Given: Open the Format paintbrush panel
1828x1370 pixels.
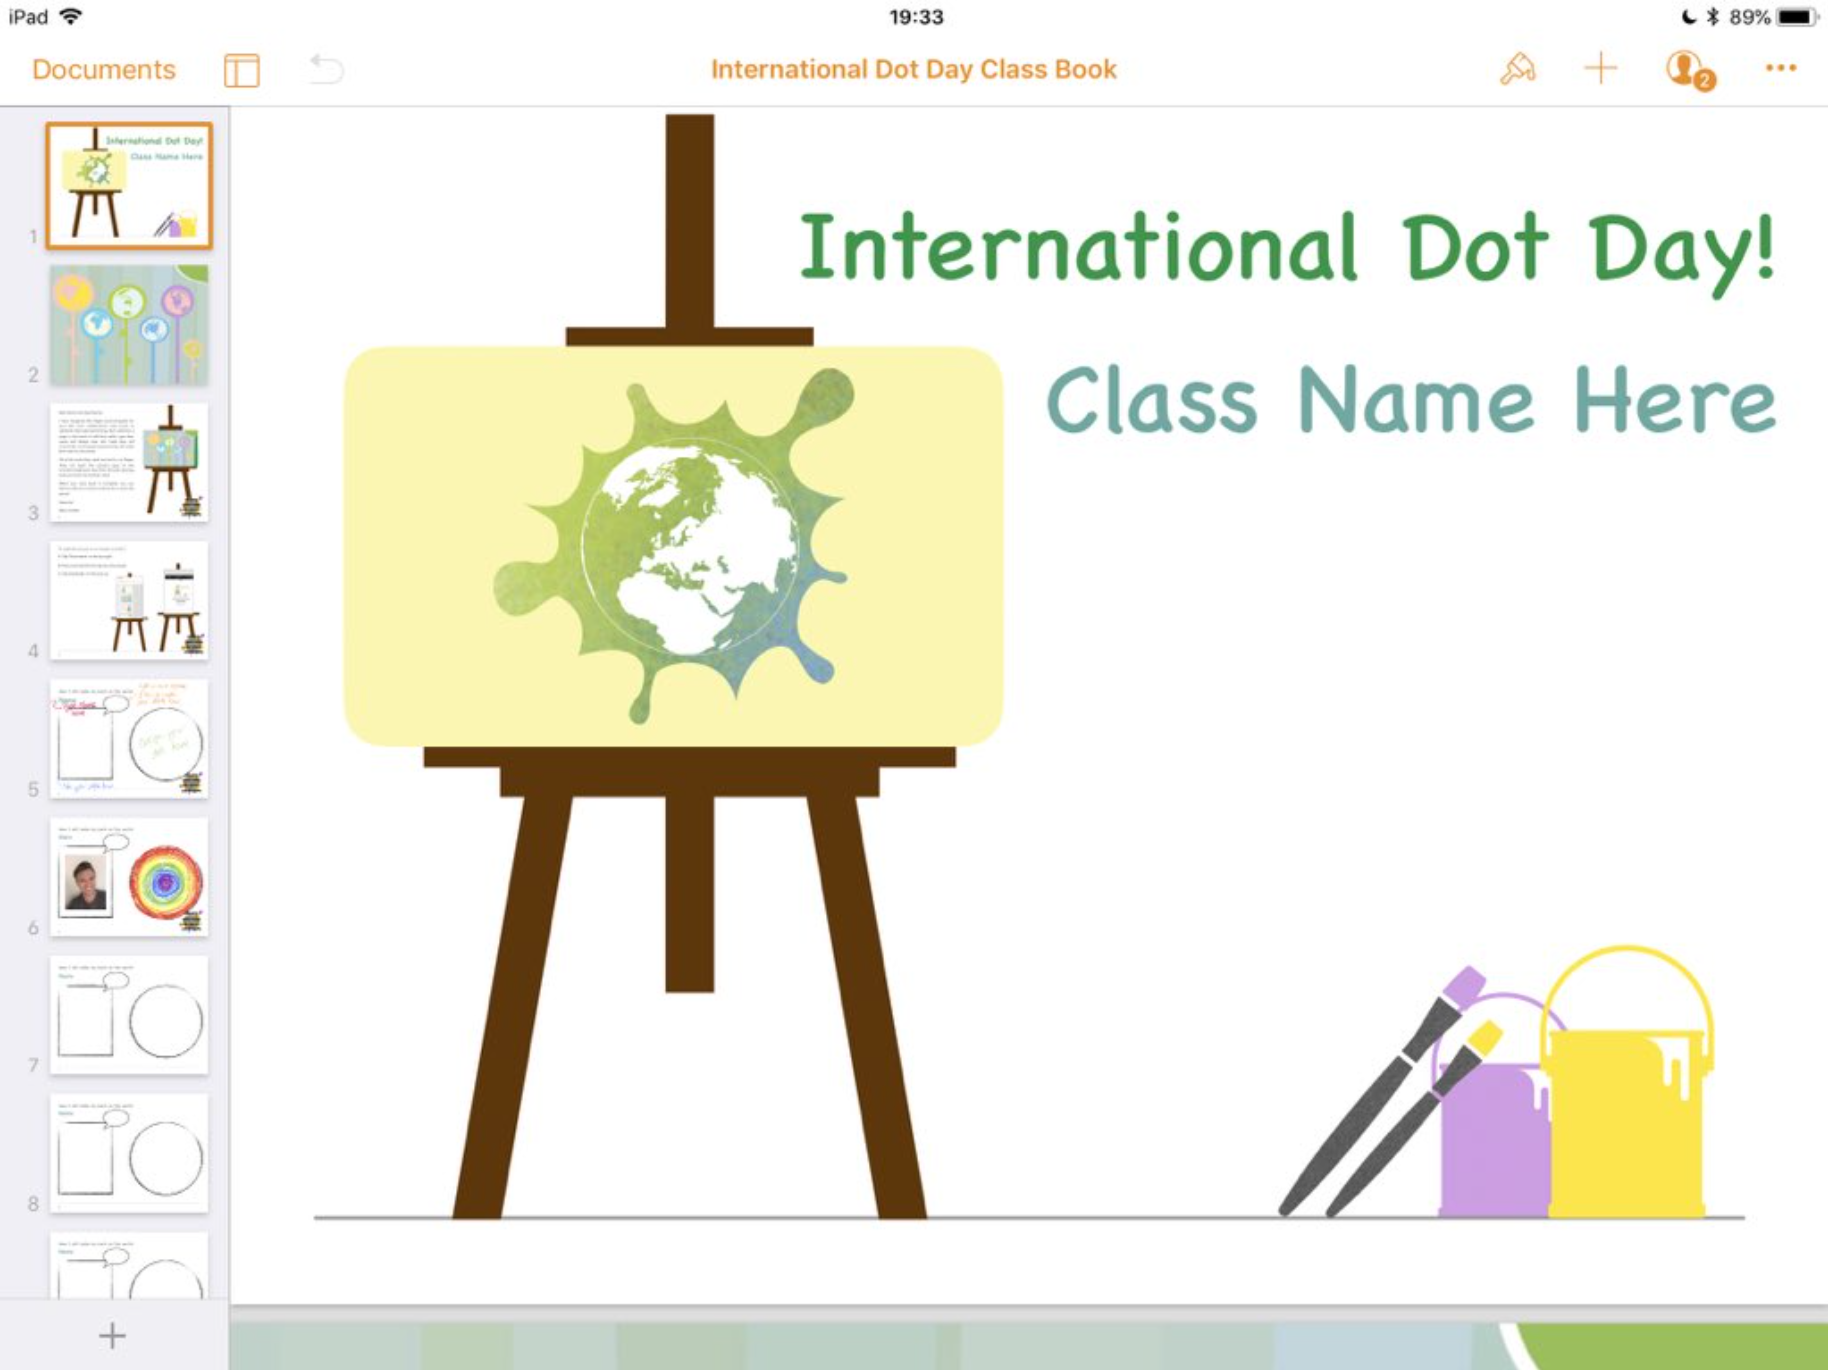Looking at the screenshot, I should click(x=1518, y=68).
